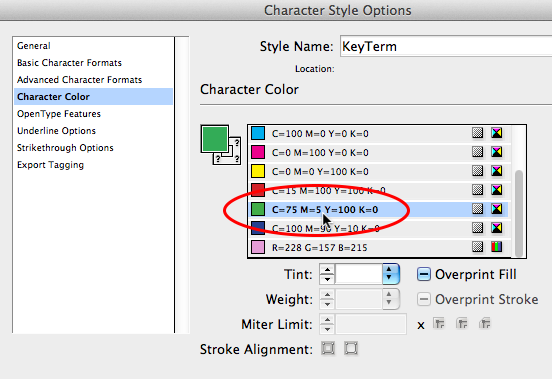Select Character Color category
Screen dimensions: 552x379
93,97
